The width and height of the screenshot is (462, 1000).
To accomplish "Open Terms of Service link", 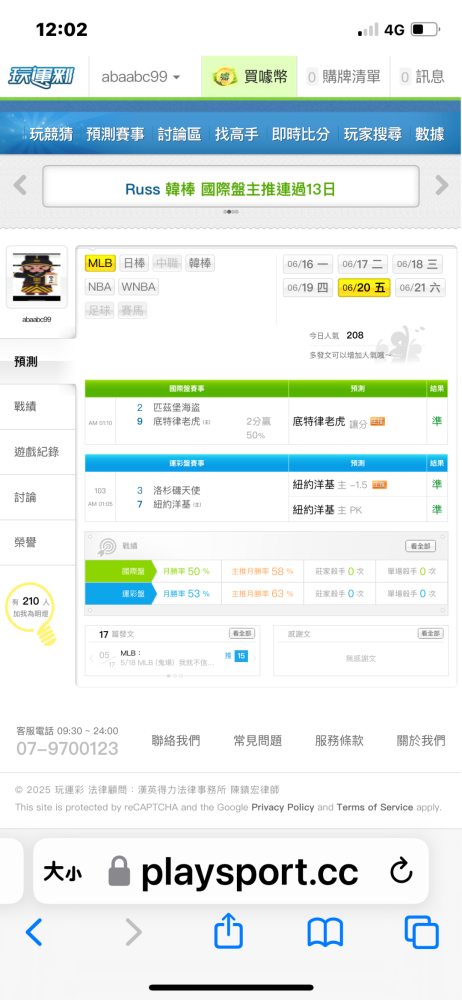I will [375, 807].
